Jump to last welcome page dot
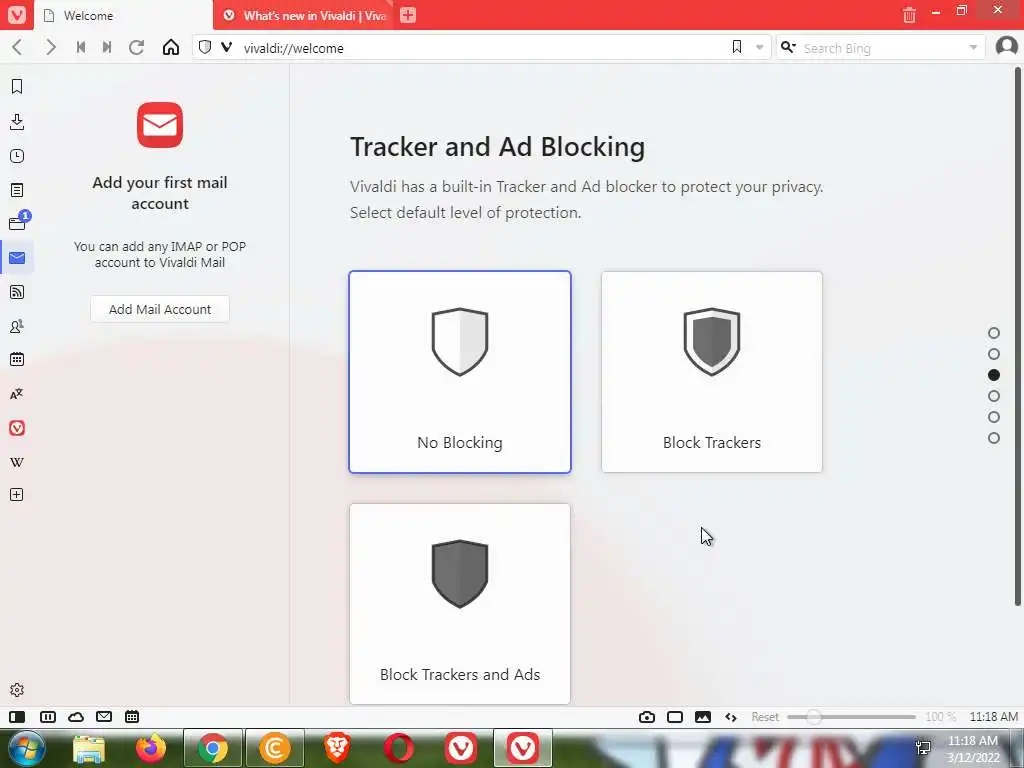 point(994,438)
